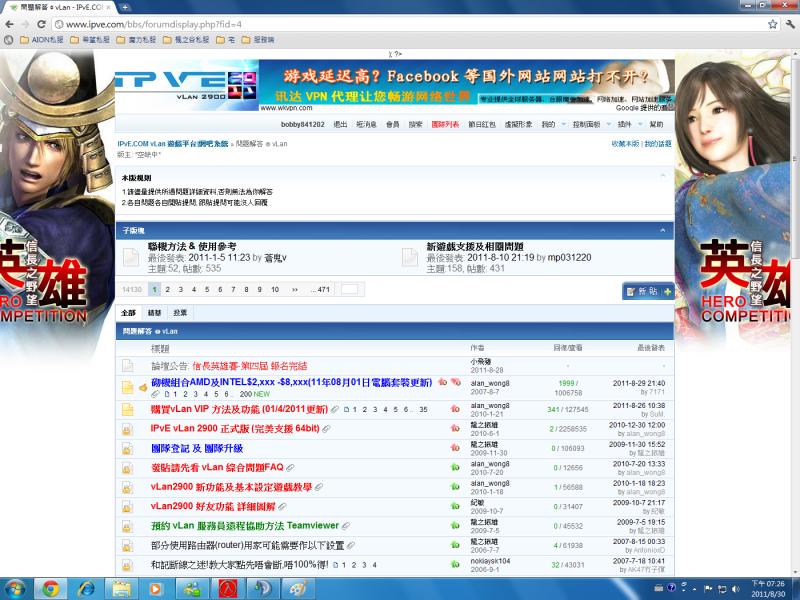
Task: Collapse the 本版規則 section
Action: point(662,176)
